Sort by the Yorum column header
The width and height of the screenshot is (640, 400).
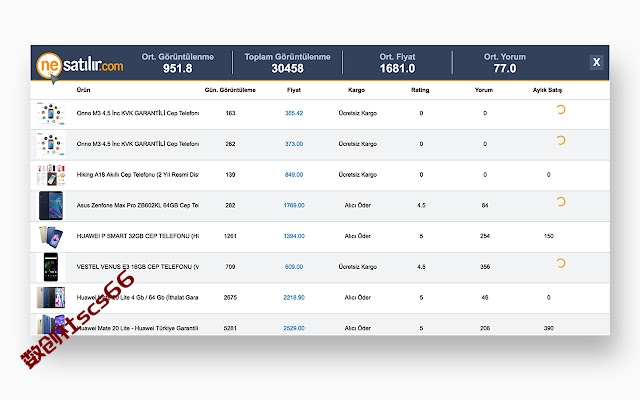[484, 90]
